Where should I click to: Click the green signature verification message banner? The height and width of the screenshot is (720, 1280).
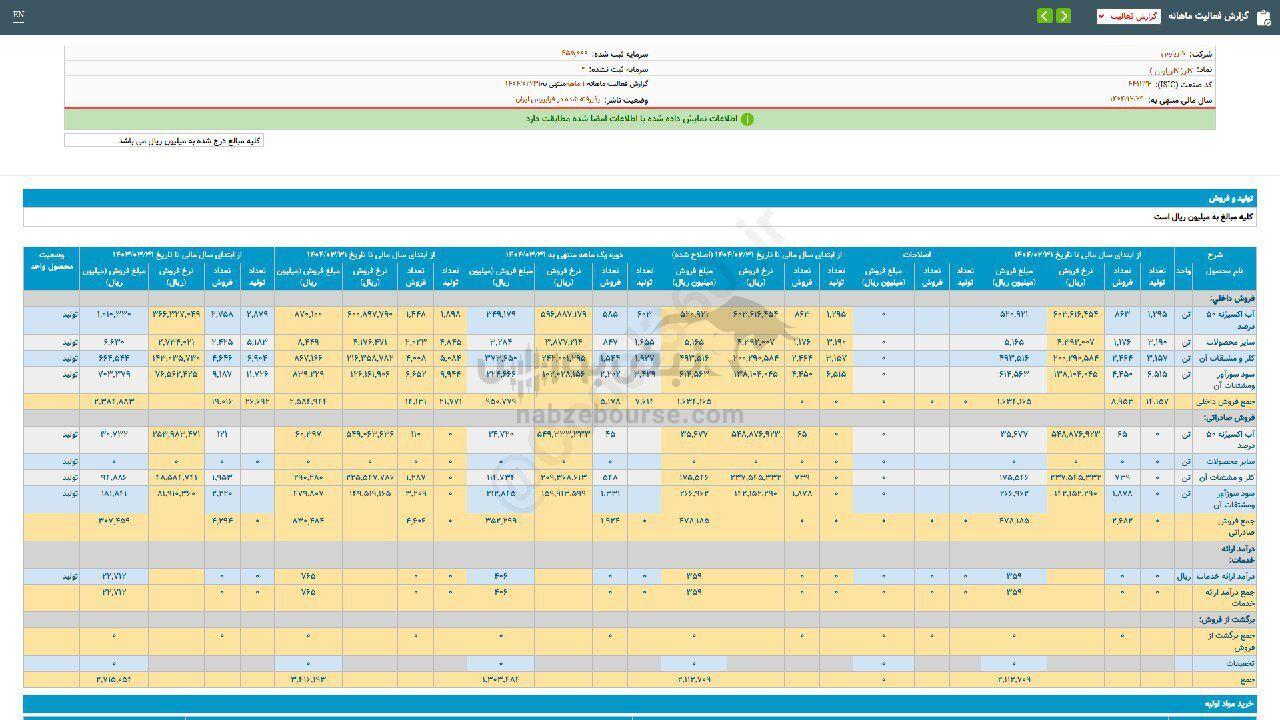640,119
